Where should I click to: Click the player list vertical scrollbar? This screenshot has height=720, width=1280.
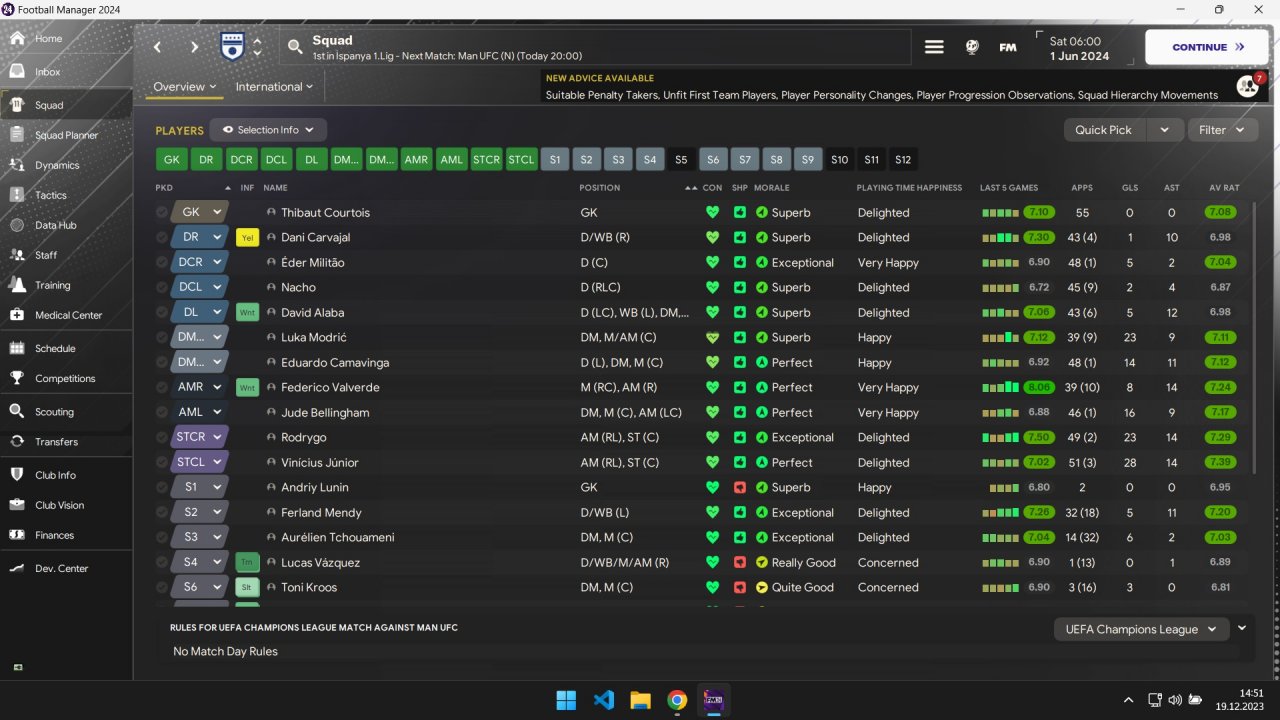point(1255,340)
